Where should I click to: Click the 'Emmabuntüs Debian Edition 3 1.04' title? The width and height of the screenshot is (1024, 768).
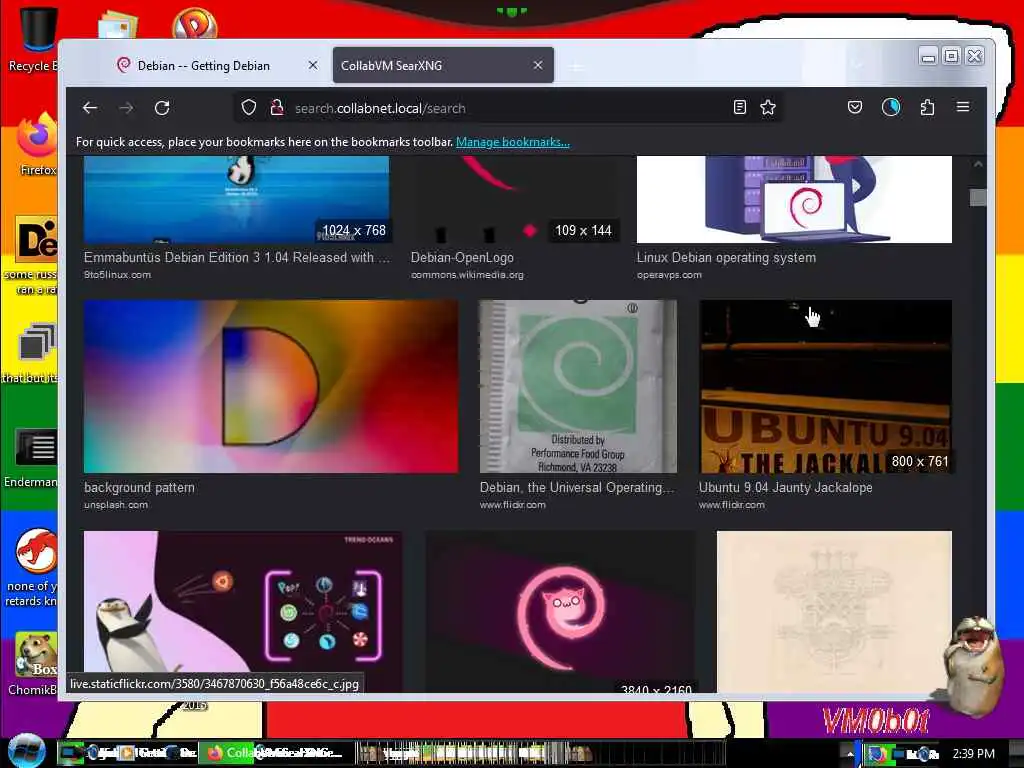237,257
